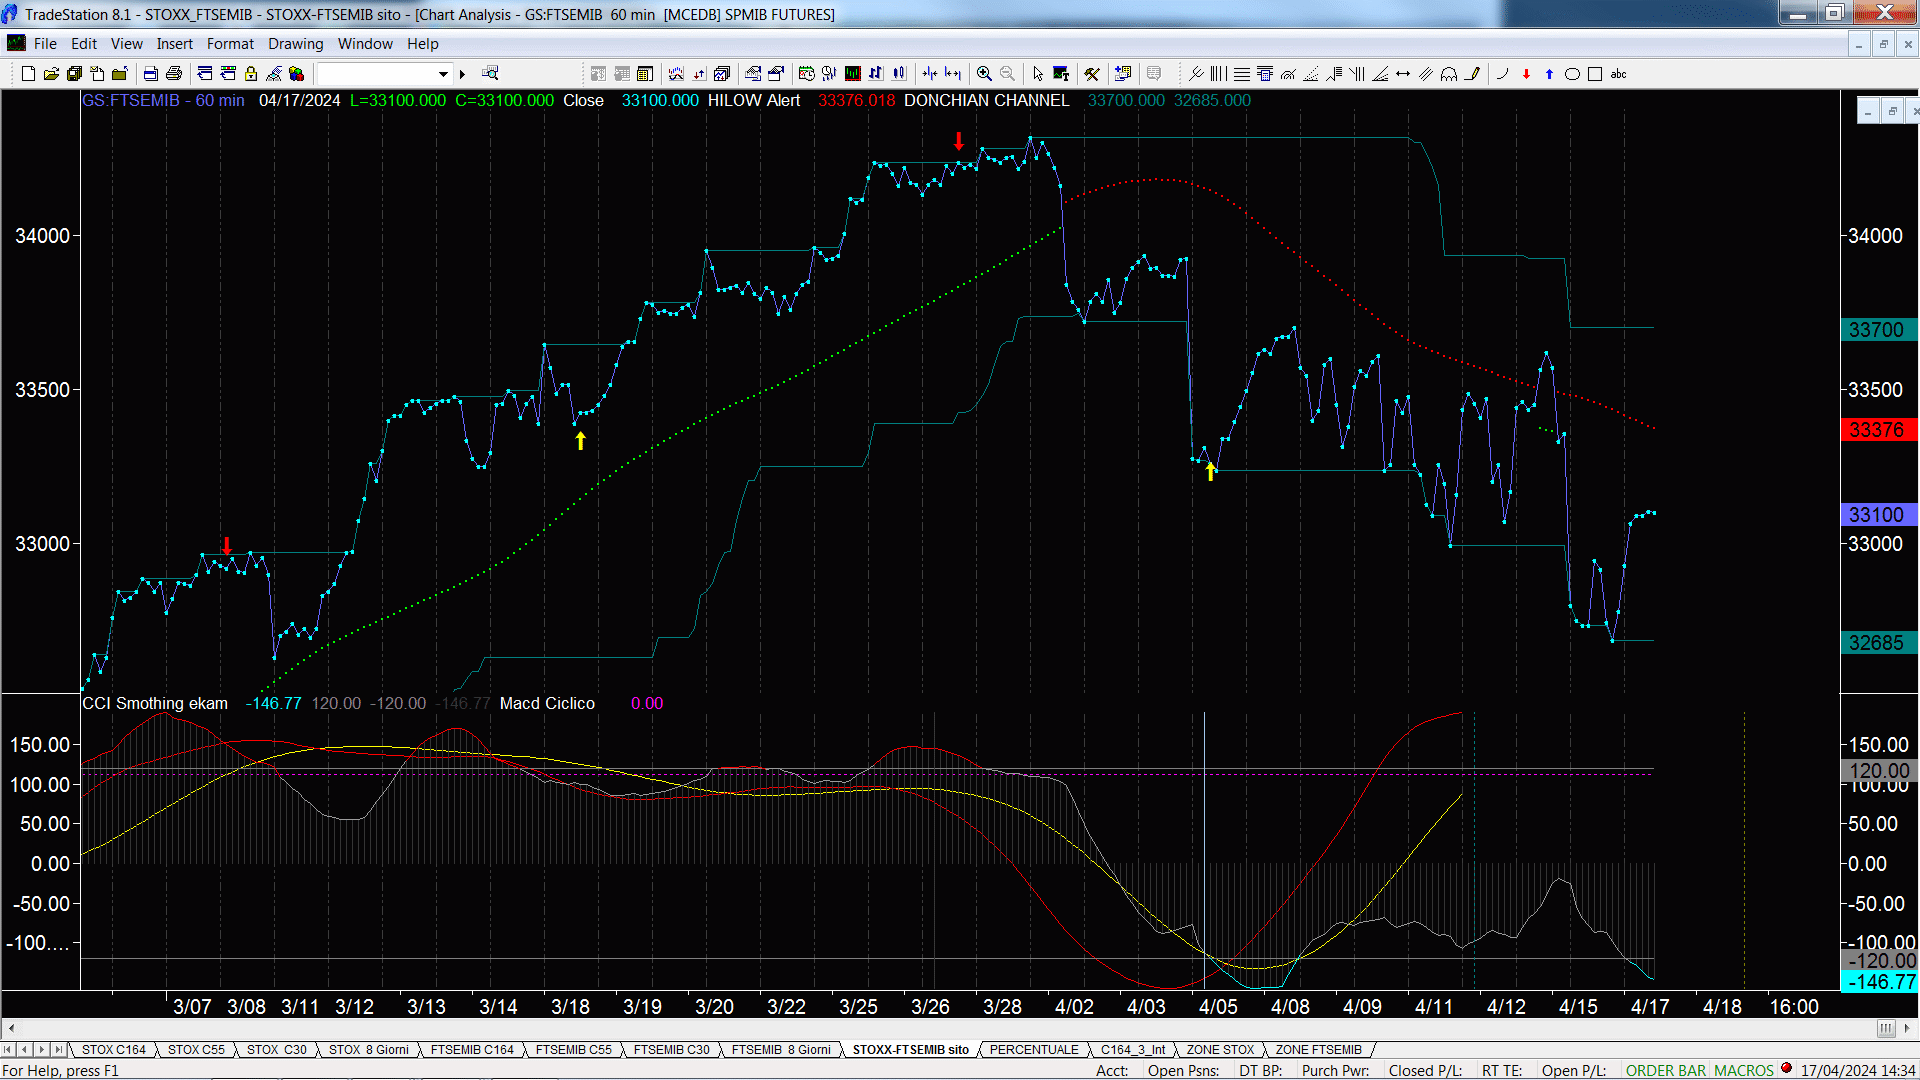Select the parallel lines drawing tool
Viewport: 1920px width, 1080px height.
(x=1426, y=74)
